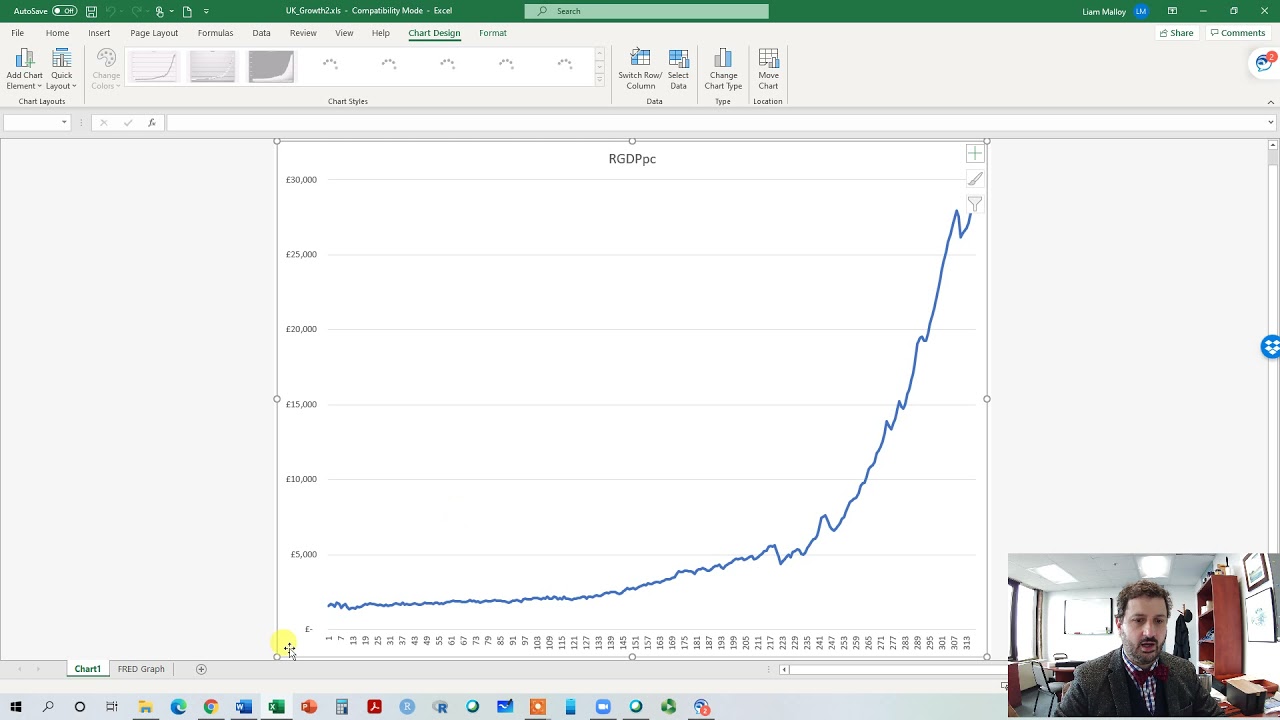Image resolution: width=1280 pixels, height=720 pixels.
Task: Open Chrome from the taskbar
Action: pyautogui.click(x=211, y=707)
